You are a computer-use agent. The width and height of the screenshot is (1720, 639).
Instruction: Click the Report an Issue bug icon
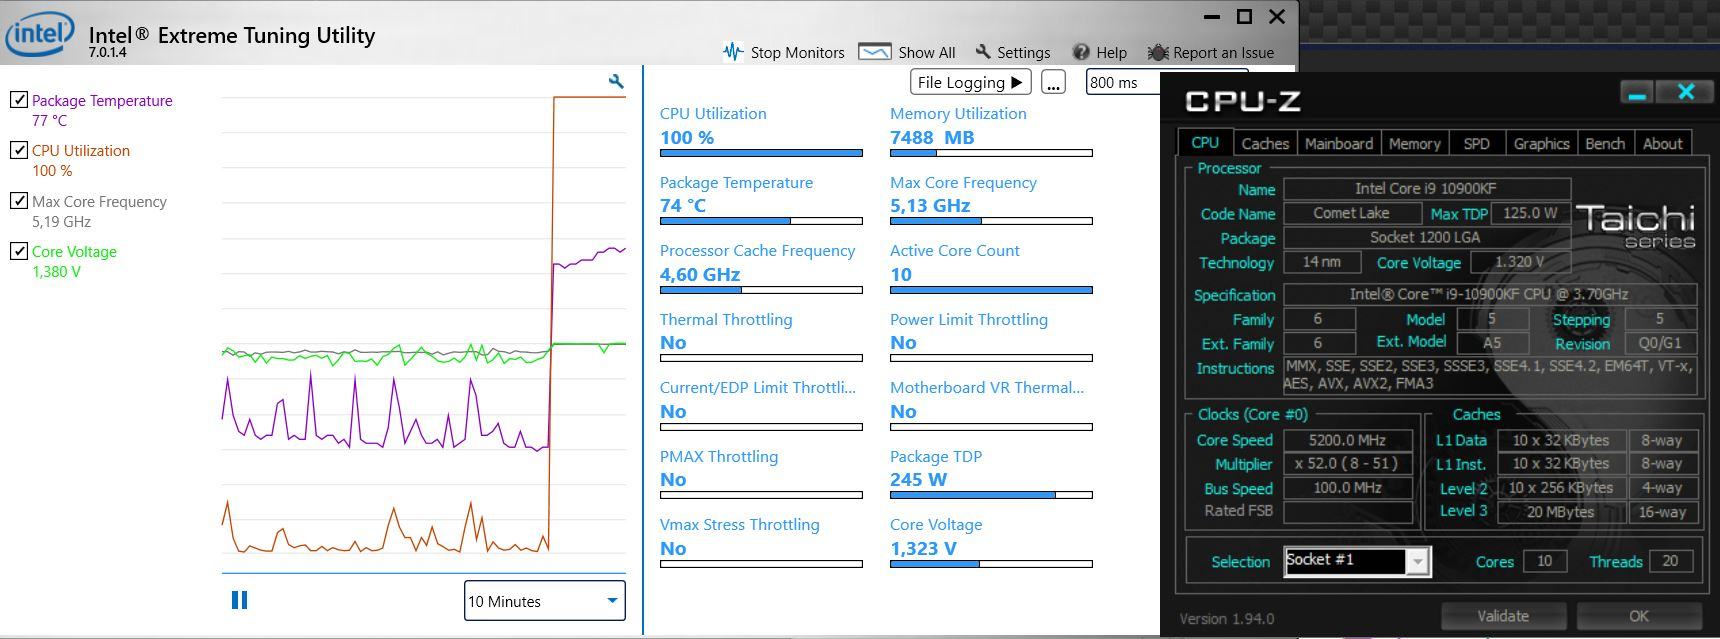pyautogui.click(x=1158, y=52)
